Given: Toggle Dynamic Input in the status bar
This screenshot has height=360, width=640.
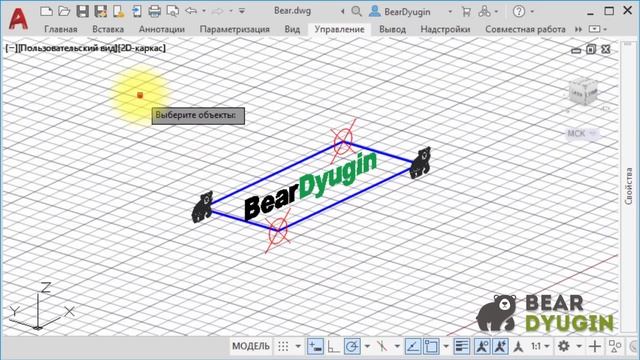Looking at the screenshot, I should tap(316, 346).
